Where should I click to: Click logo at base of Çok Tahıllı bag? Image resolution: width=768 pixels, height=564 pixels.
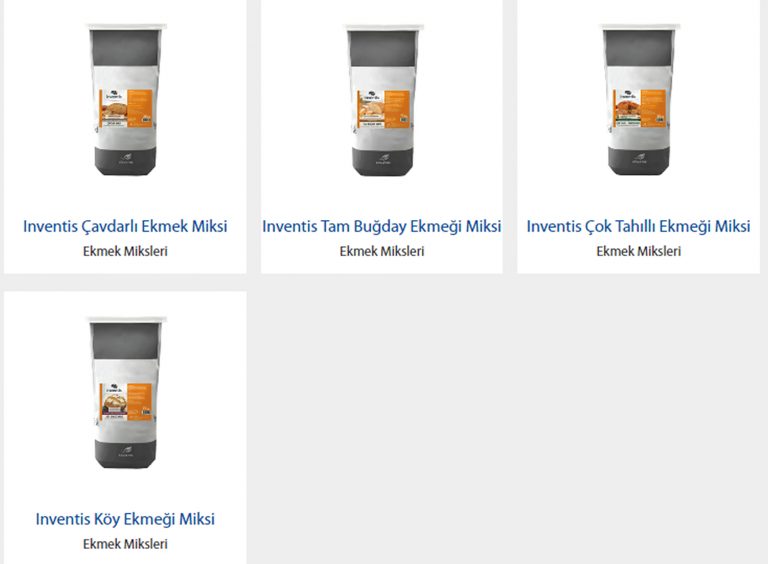pyautogui.click(x=640, y=159)
